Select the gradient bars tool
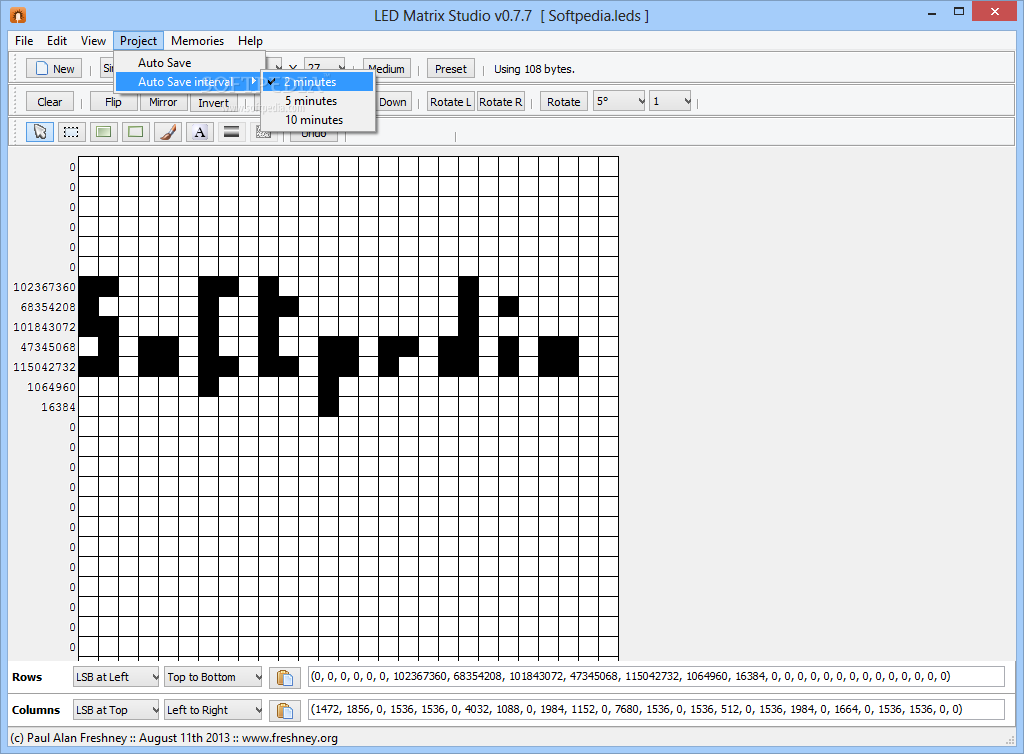This screenshot has height=754, width=1024. pos(231,133)
